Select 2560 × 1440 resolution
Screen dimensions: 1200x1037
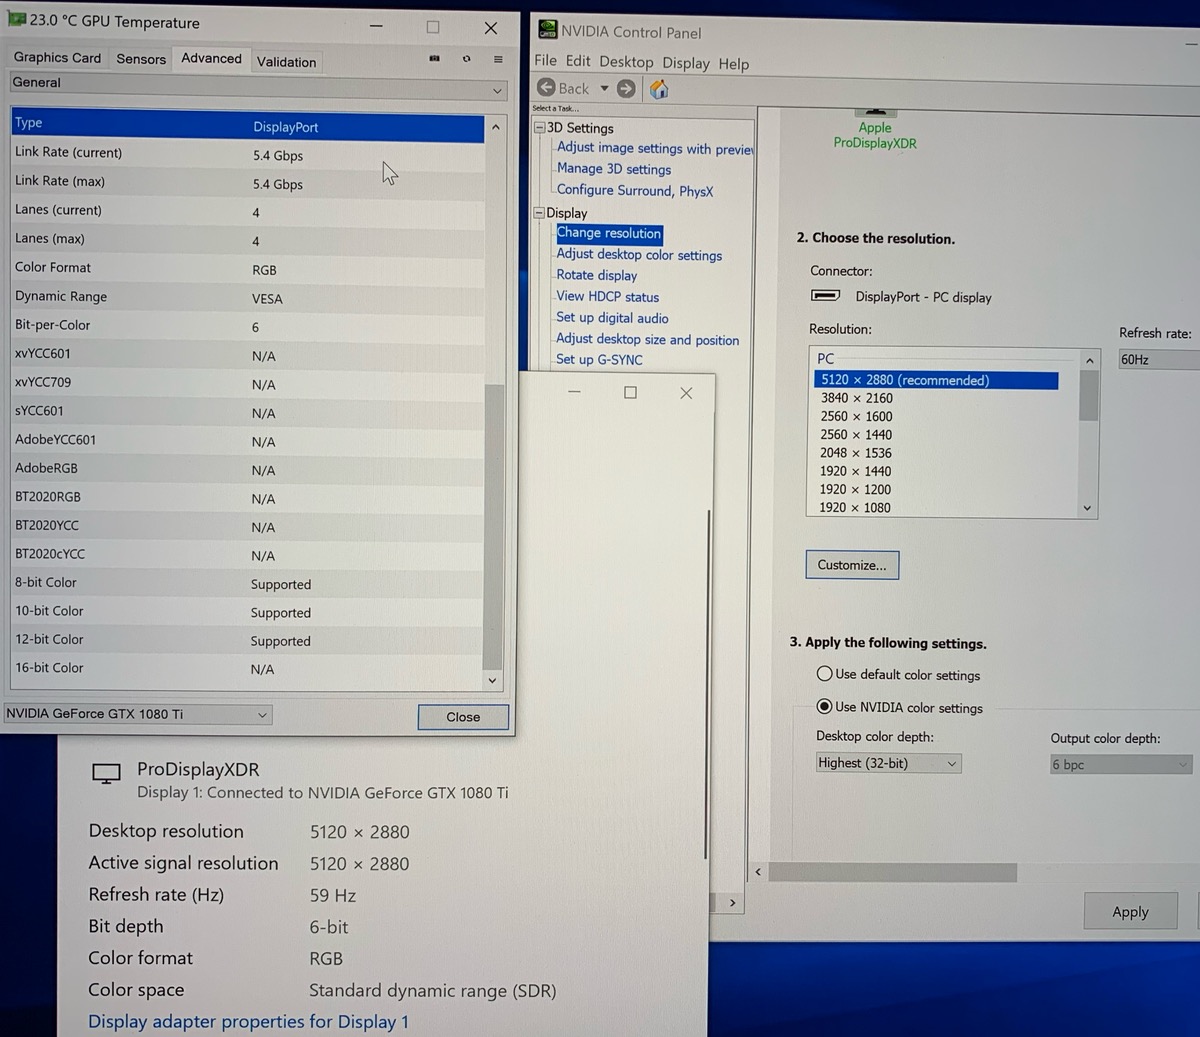tap(857, 435)
